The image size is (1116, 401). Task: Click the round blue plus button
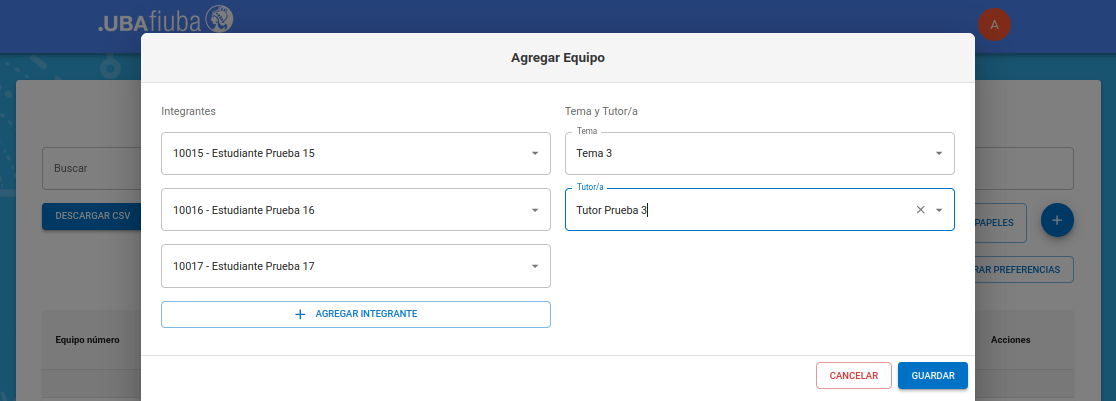coord(1057,220)
